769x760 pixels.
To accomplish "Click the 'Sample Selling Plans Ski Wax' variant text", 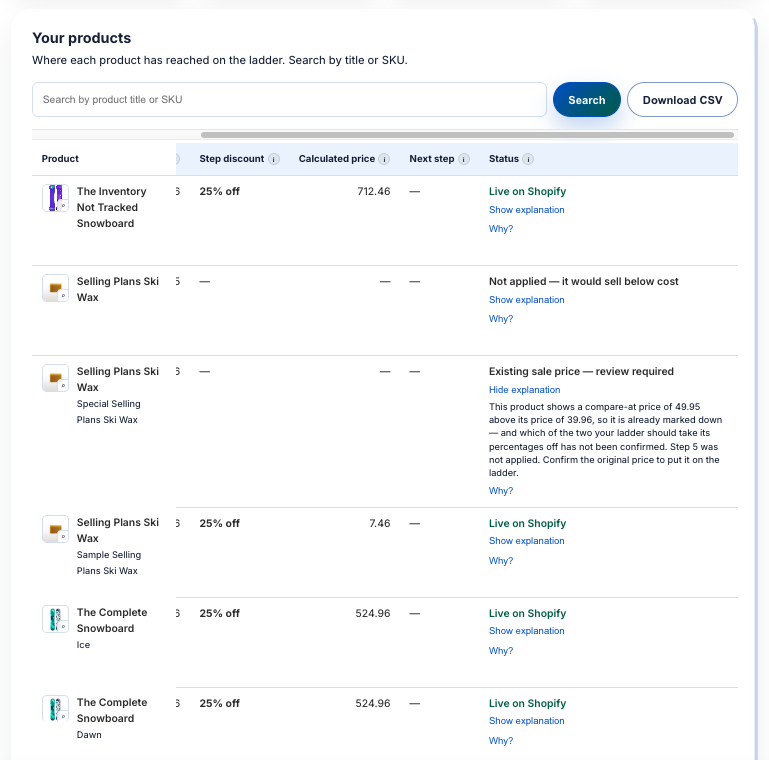I will pyautogui.click(x=108, y=563).
